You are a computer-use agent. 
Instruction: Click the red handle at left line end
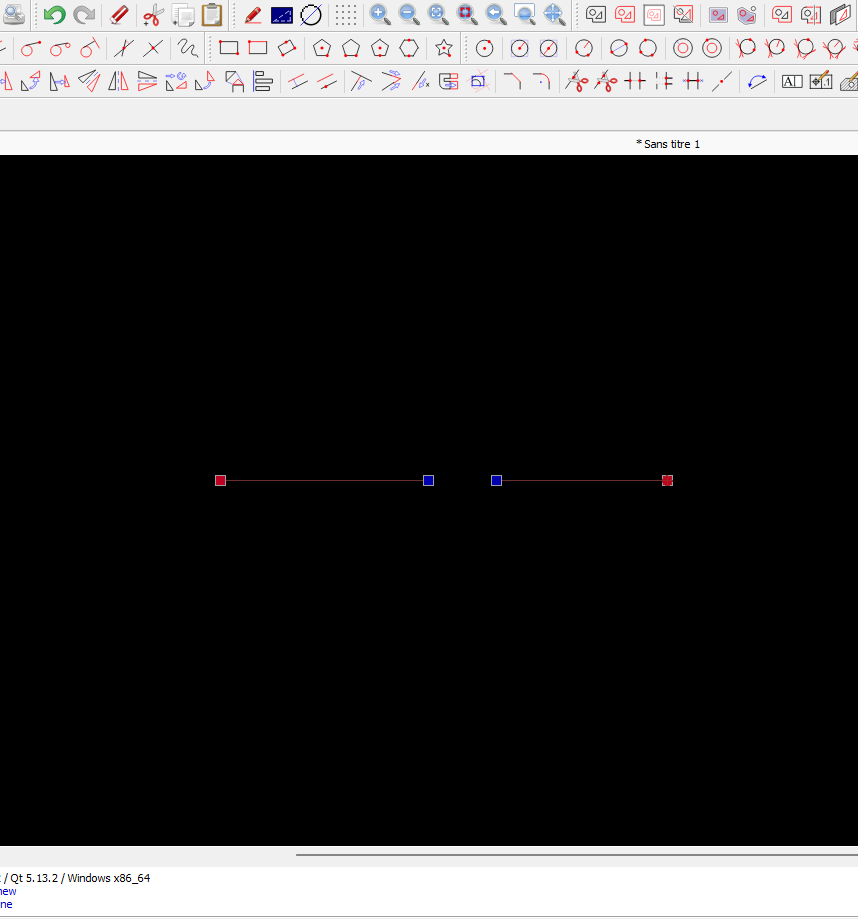coord(221,481)
